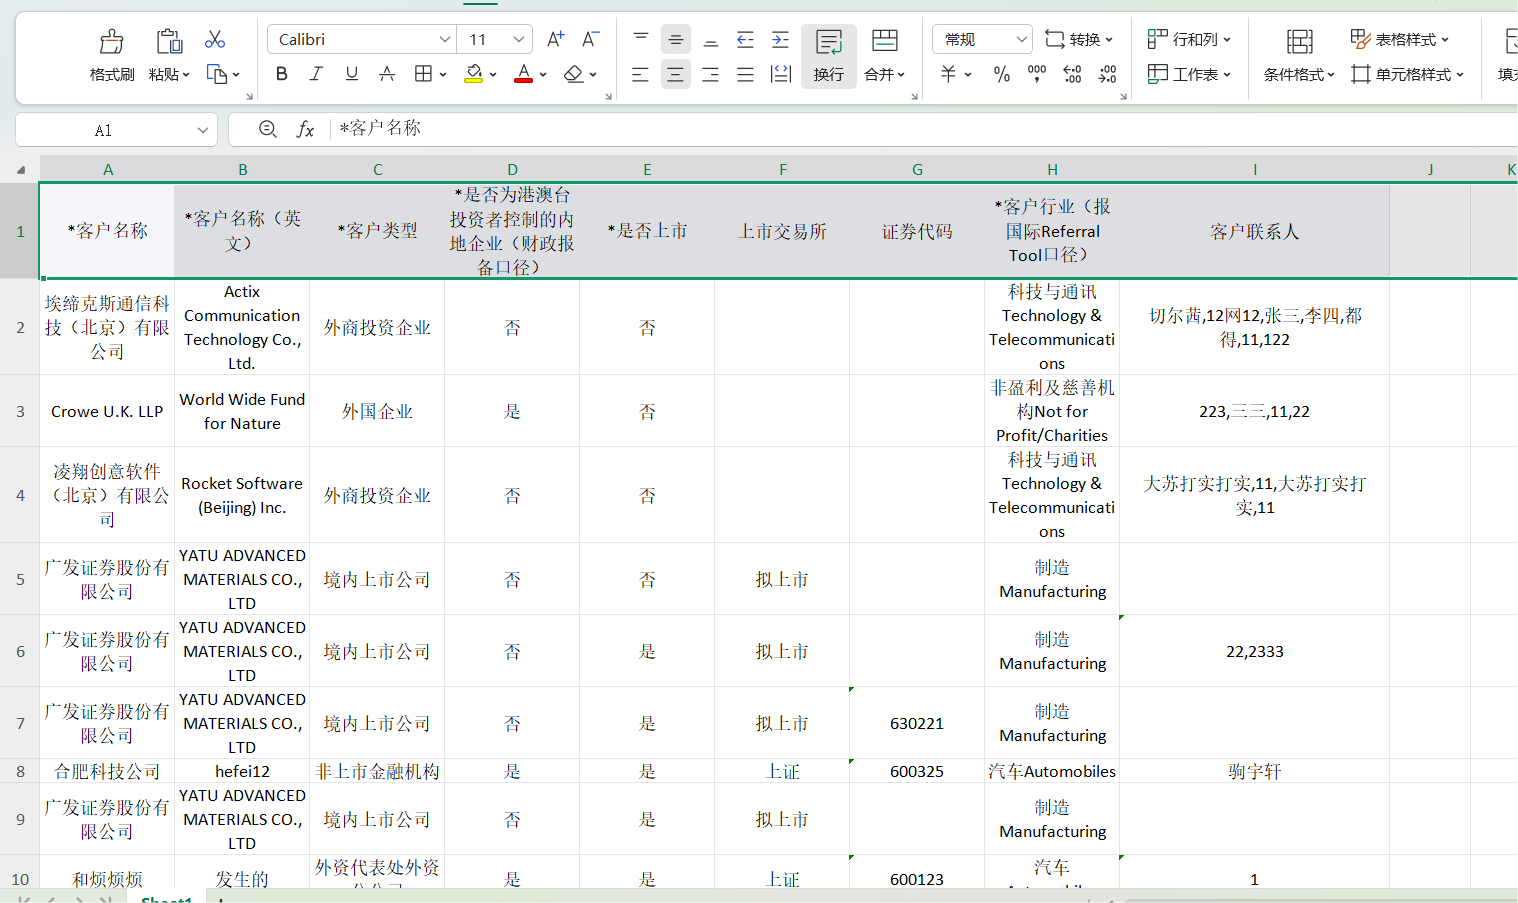Click the zoom magnifier in formula bar
Viewport: 1518px width, 903px height.
(267, 129)
